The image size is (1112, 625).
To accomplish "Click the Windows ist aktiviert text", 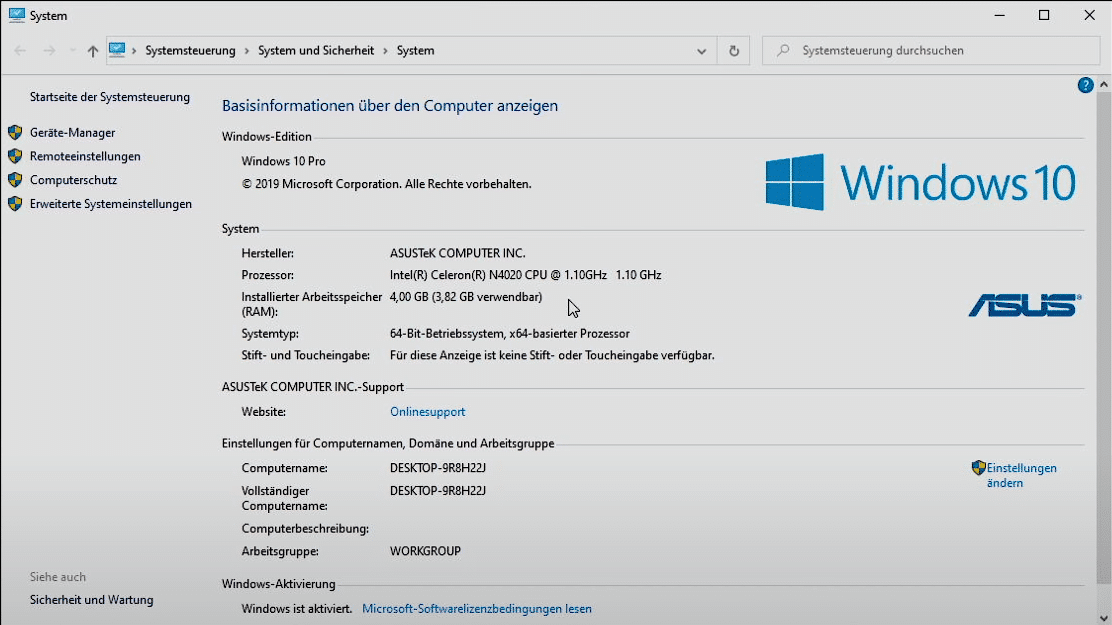I will [296, 609].
